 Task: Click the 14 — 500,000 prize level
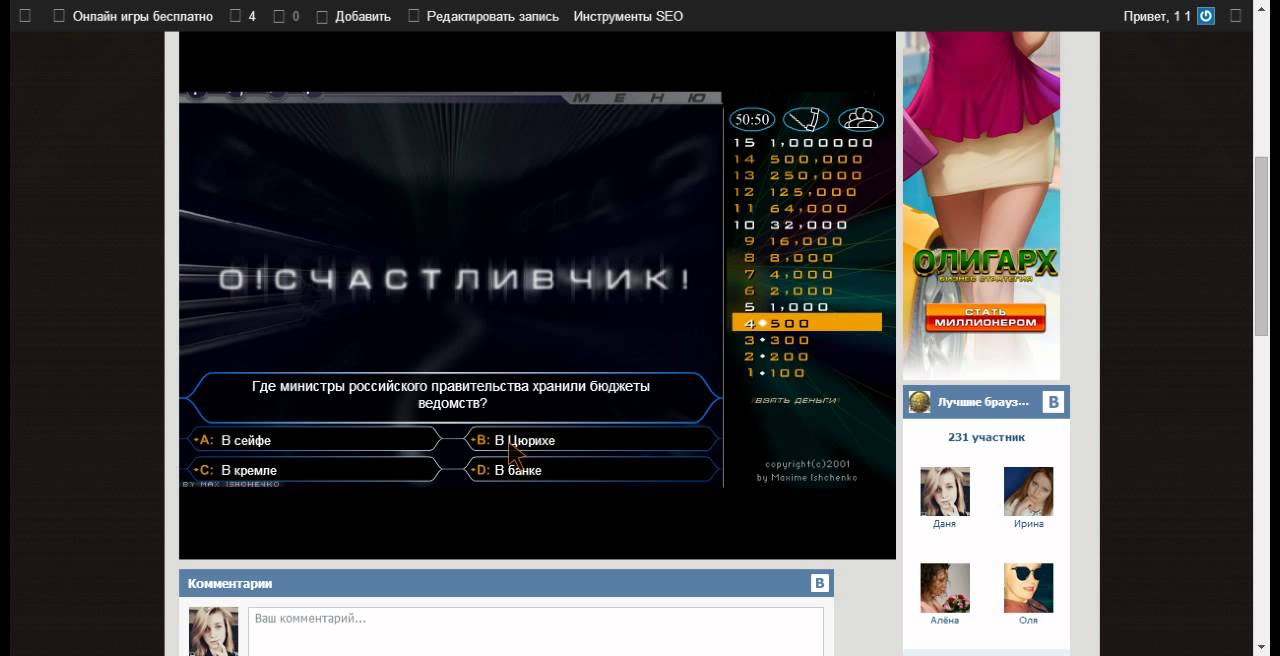tap(798, 159)
